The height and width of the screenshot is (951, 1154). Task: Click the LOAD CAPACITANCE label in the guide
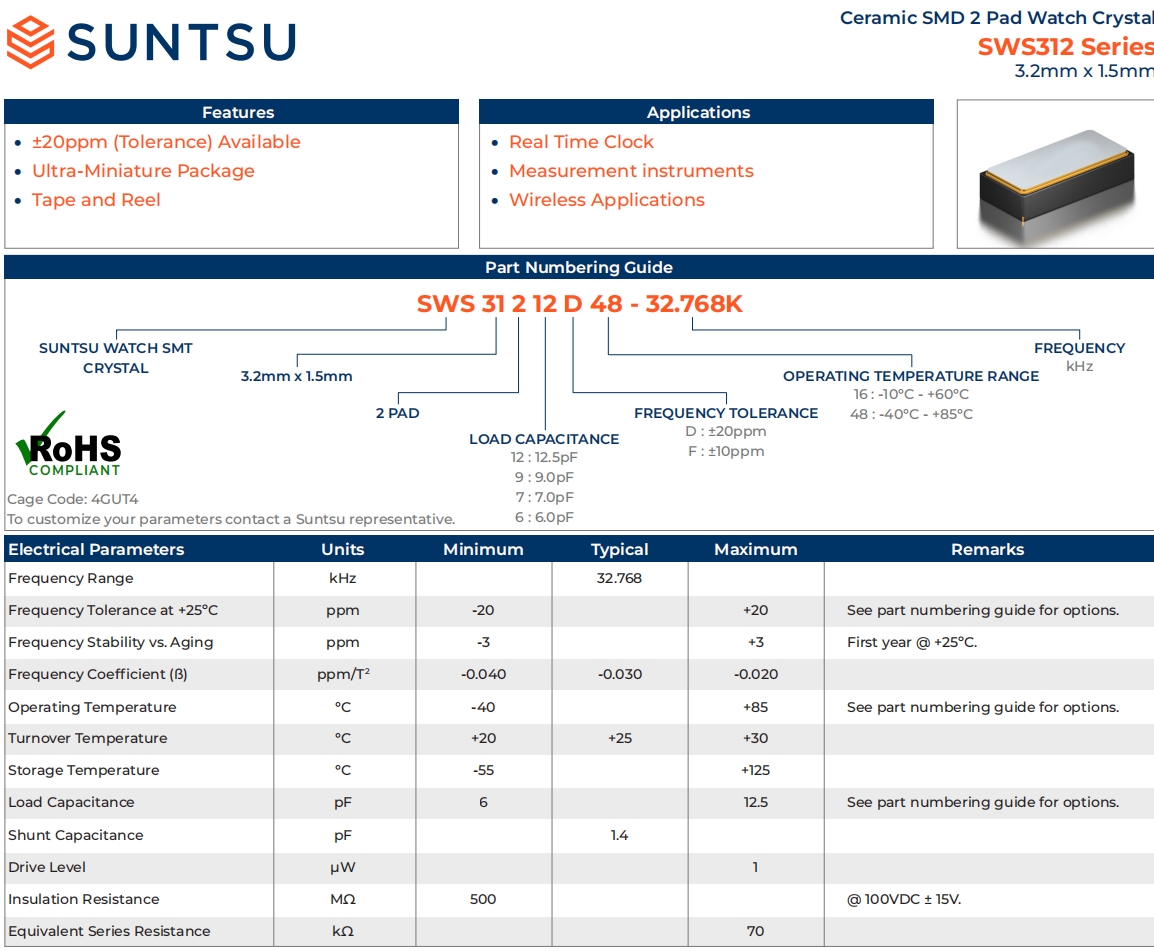[x=544, y=439]
